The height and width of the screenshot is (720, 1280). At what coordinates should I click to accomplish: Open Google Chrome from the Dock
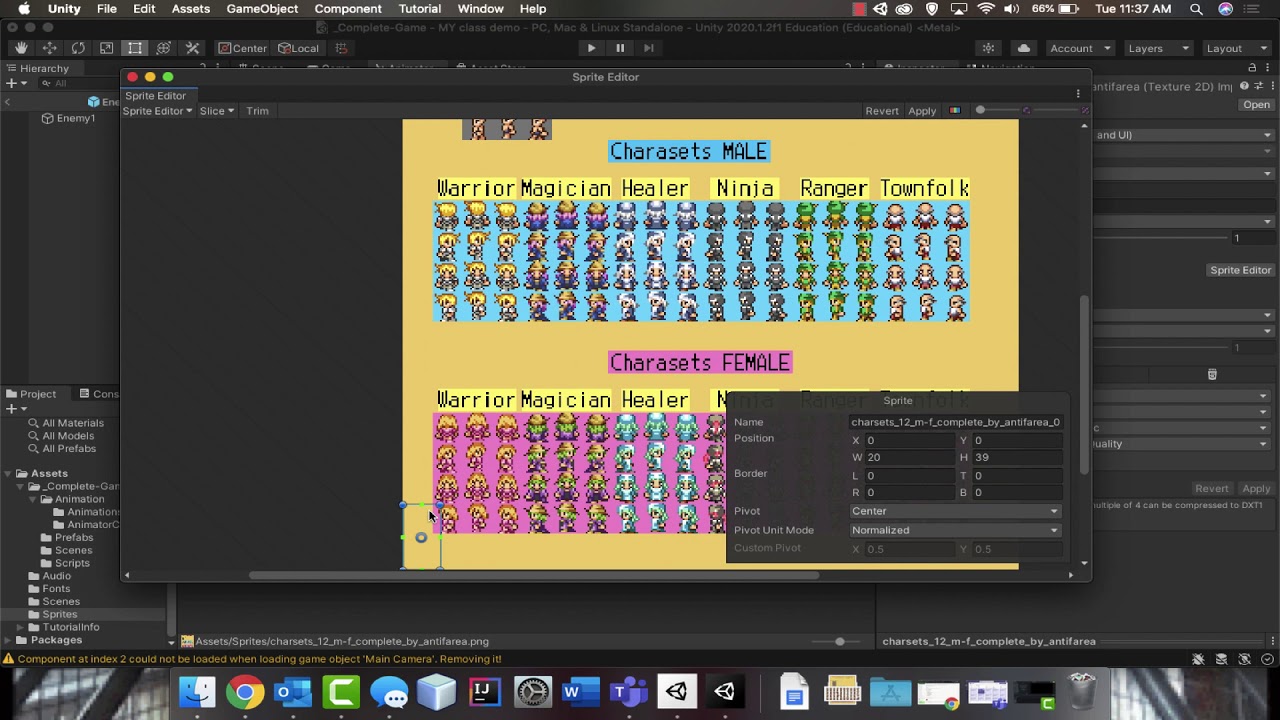click(245, 692)
